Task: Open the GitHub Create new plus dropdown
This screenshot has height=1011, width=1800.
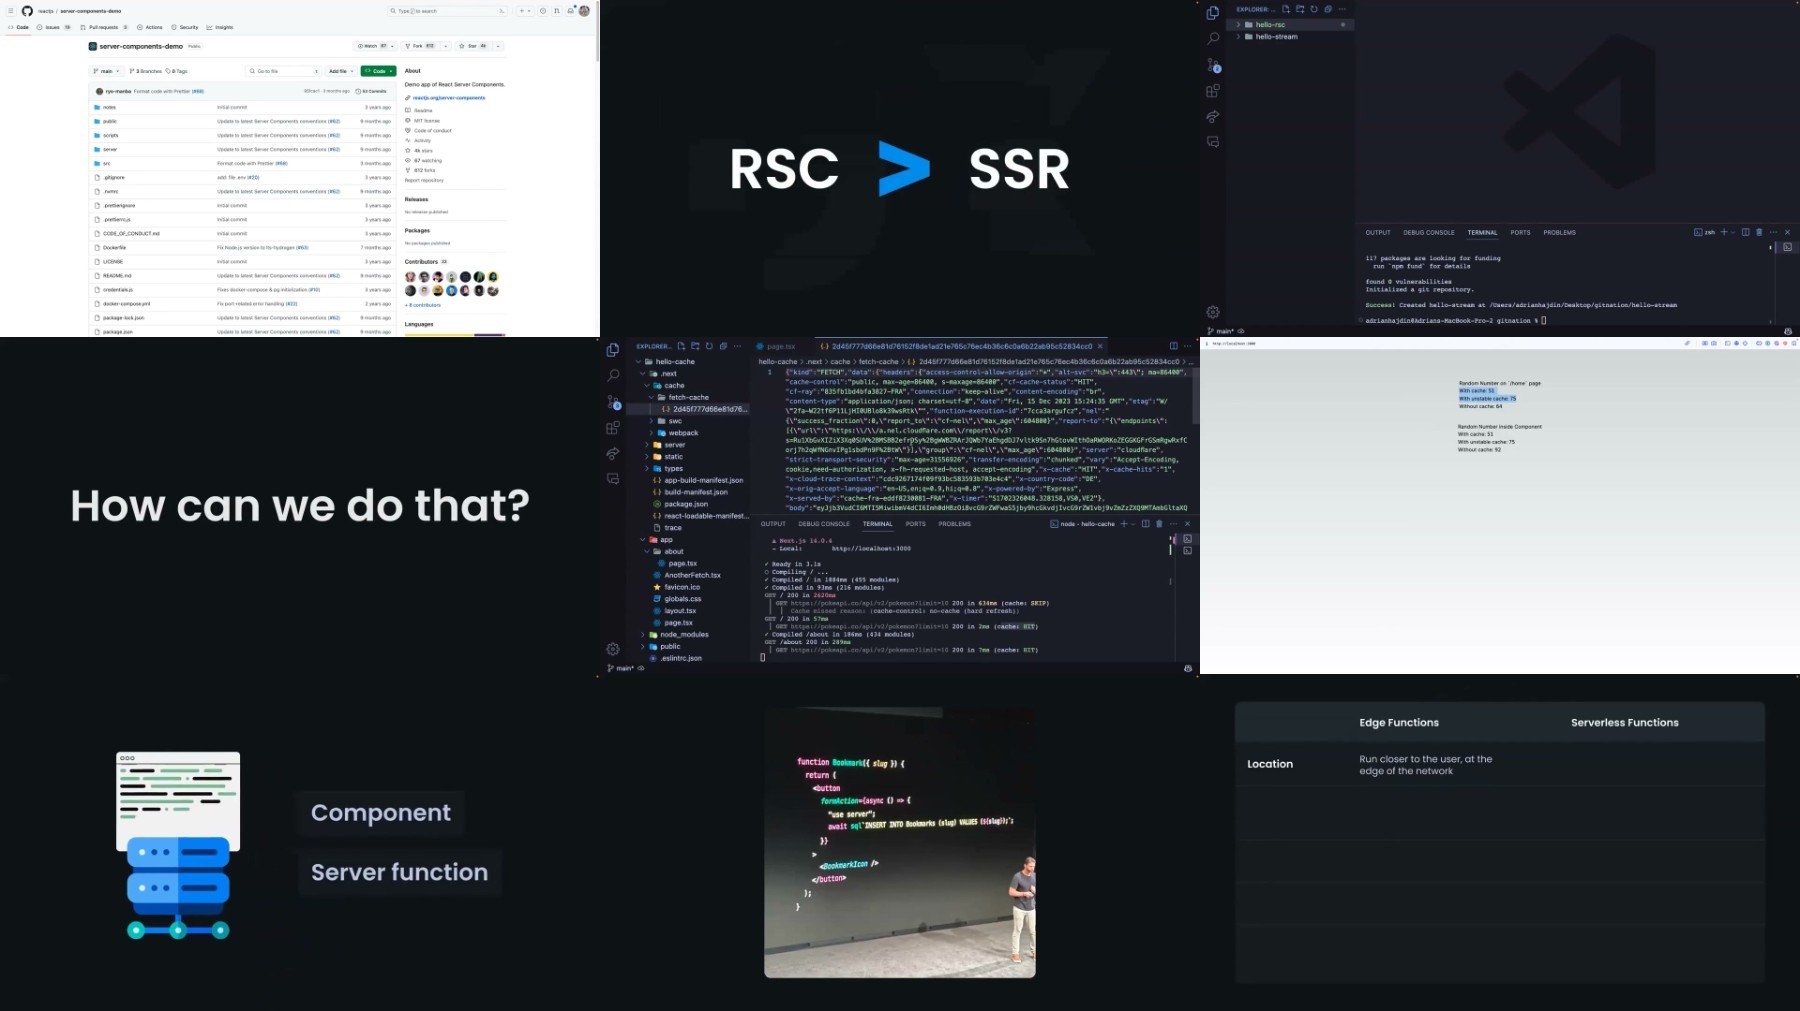Action: point(524,11)
